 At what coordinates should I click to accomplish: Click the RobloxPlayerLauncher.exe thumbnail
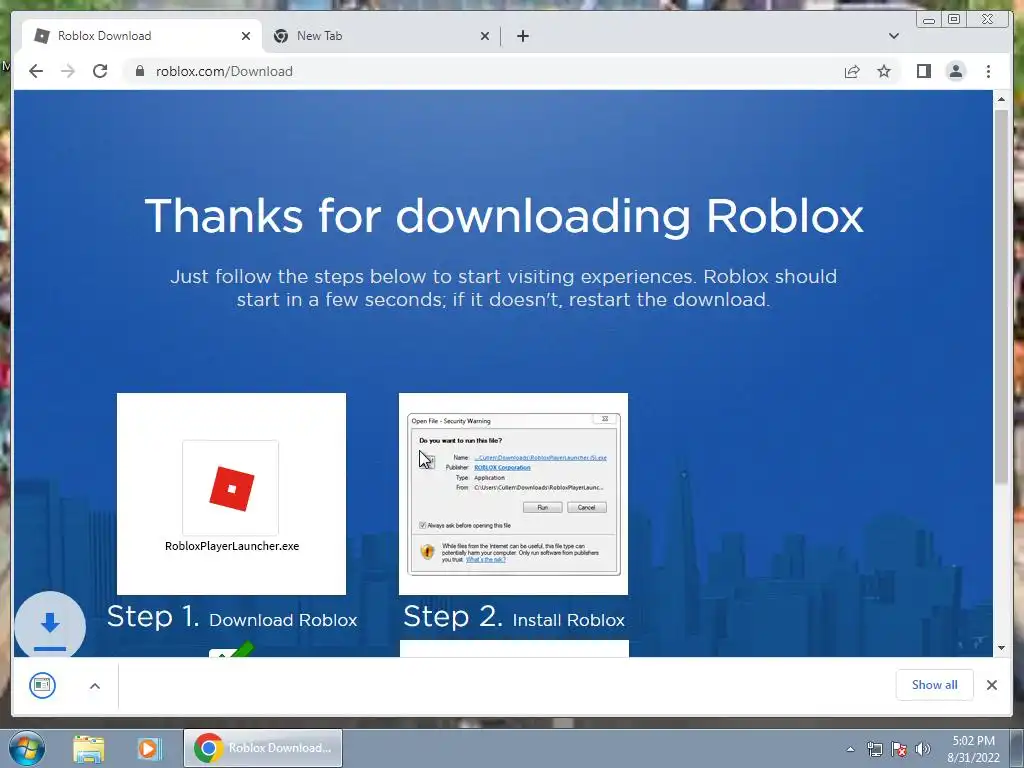[231, 494]
